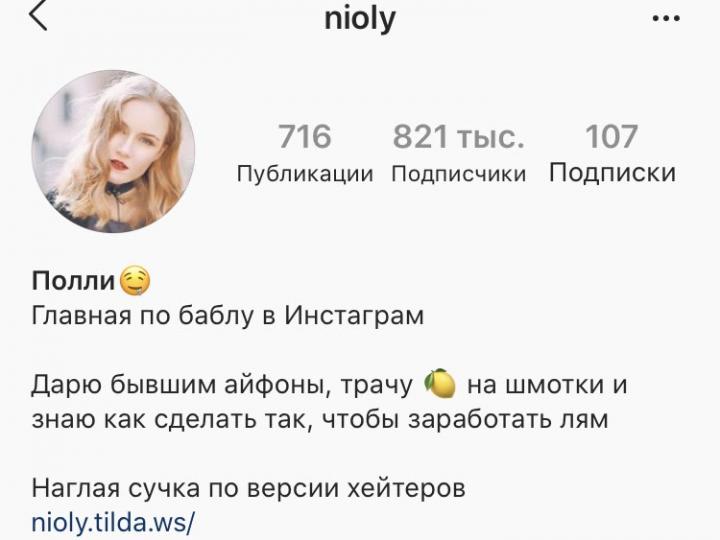The height and width of the screenshot is (540, 720).
Task: Select the line ending with заработать лям
Action: click(x=320, y=419)
